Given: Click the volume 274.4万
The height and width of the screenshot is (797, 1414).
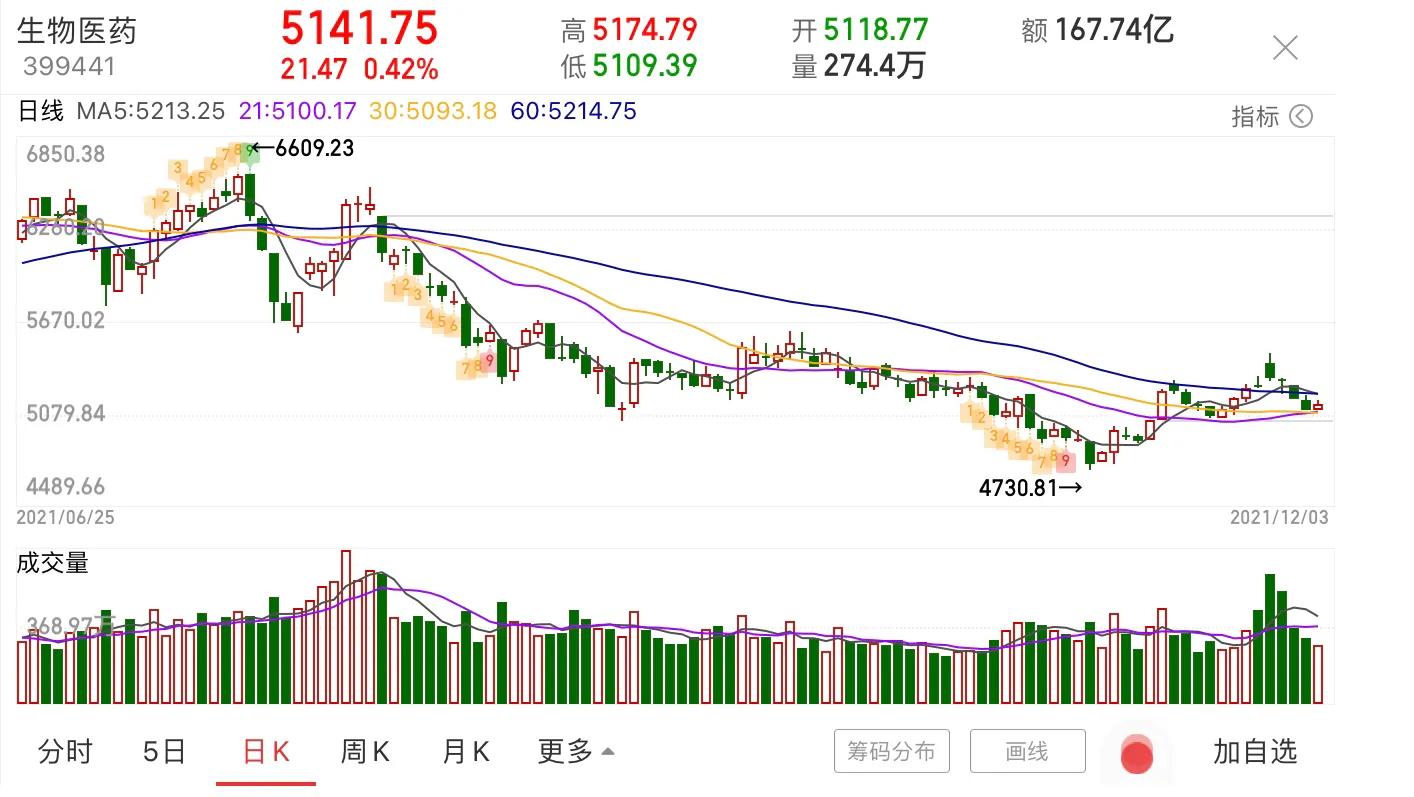Looking at the screenshot, I should point(874,66).
